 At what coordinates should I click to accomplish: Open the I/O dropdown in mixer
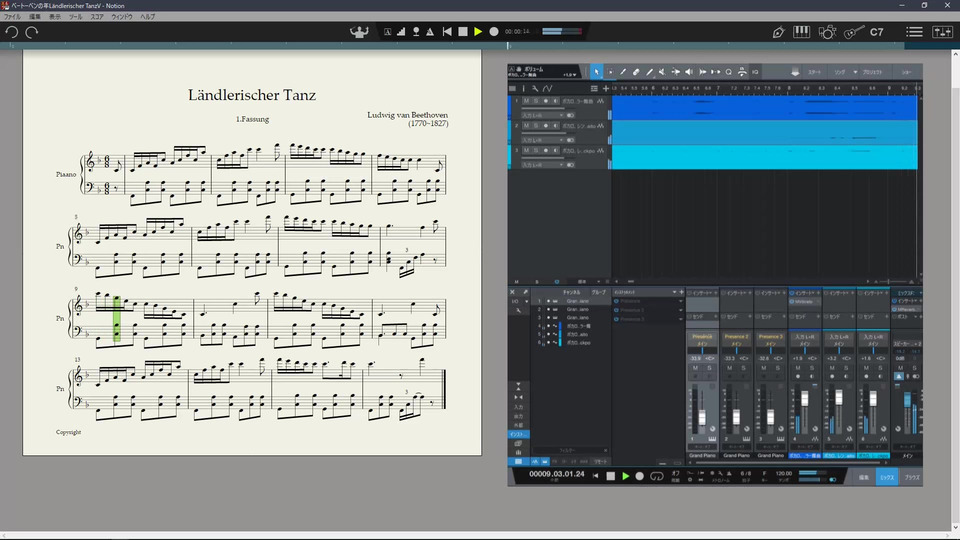519,301
